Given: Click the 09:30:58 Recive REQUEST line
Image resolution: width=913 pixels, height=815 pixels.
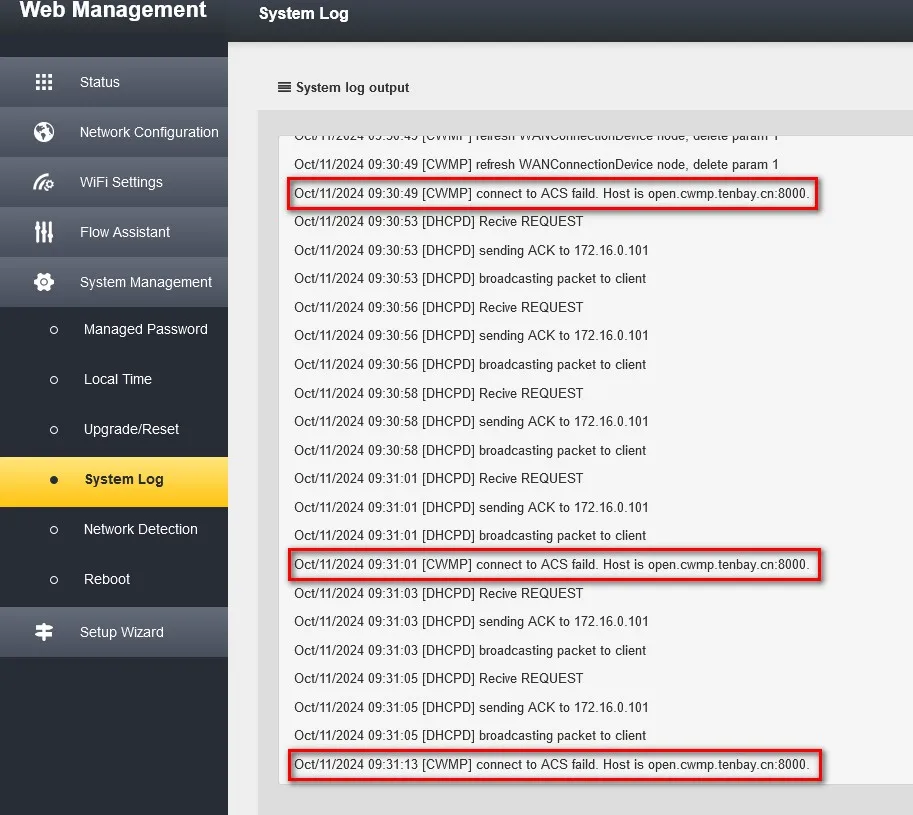Looking at the screenshot, I should [x=438, y=394].
